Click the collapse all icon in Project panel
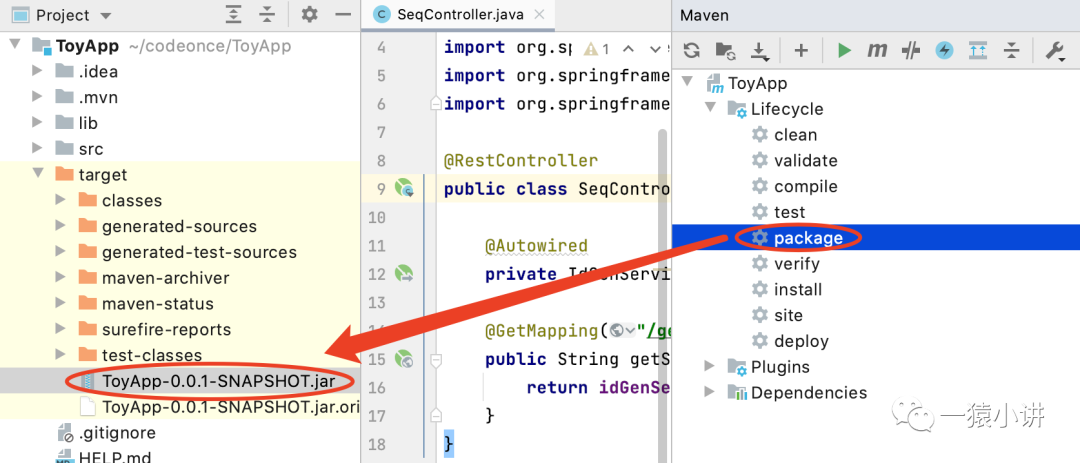The width and height of the screenshot is (1080, 463). click(x=267, y=14)
